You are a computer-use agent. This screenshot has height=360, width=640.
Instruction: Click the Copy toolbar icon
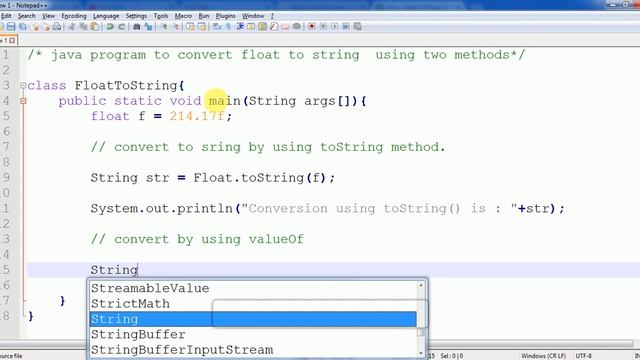83,27
